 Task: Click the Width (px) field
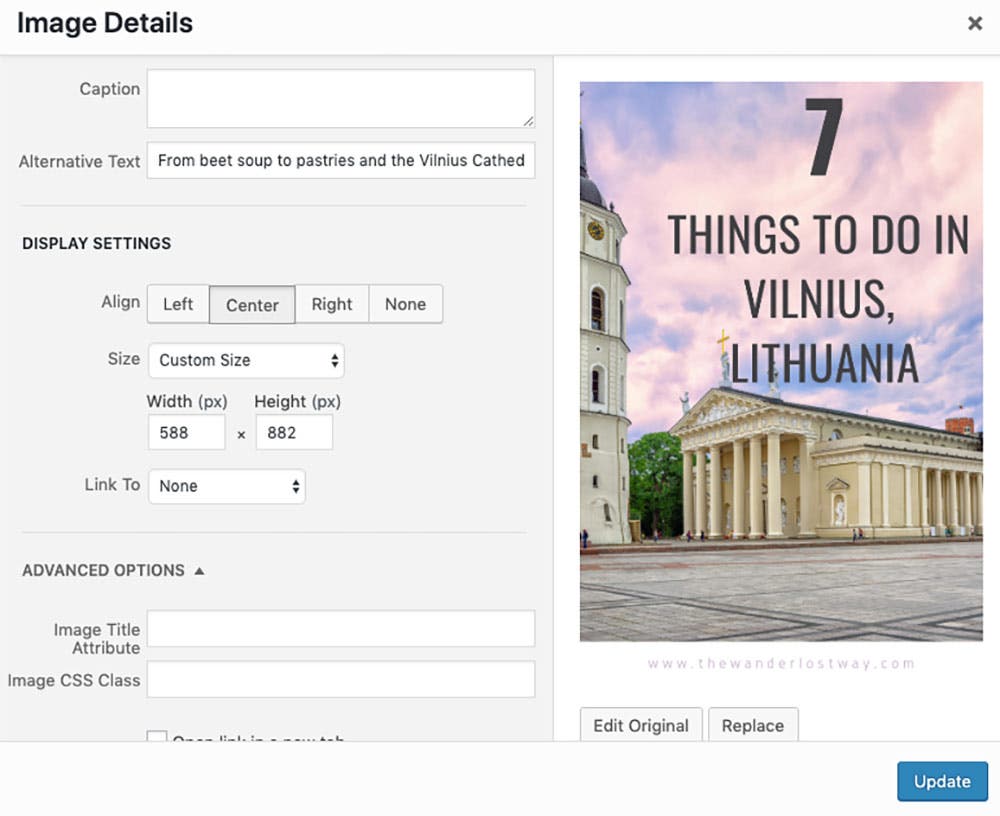point(187,433)
